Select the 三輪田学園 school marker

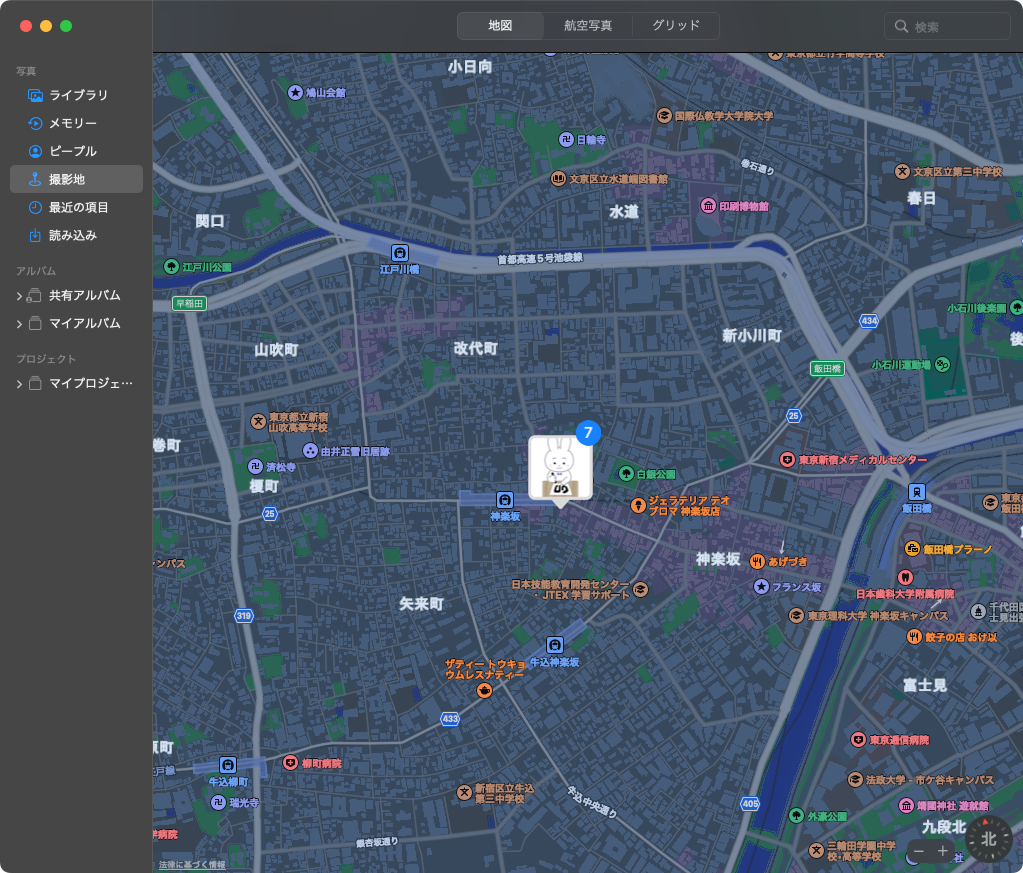point(816,850)
